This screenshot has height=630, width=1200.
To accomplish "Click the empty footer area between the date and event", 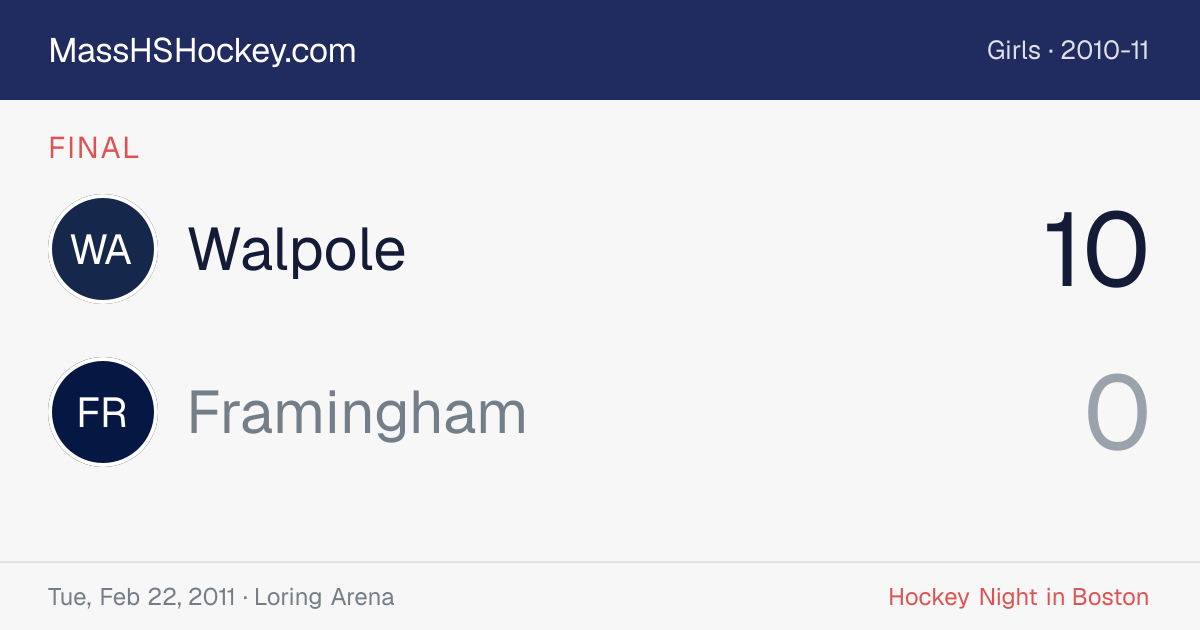I will 641,598.
